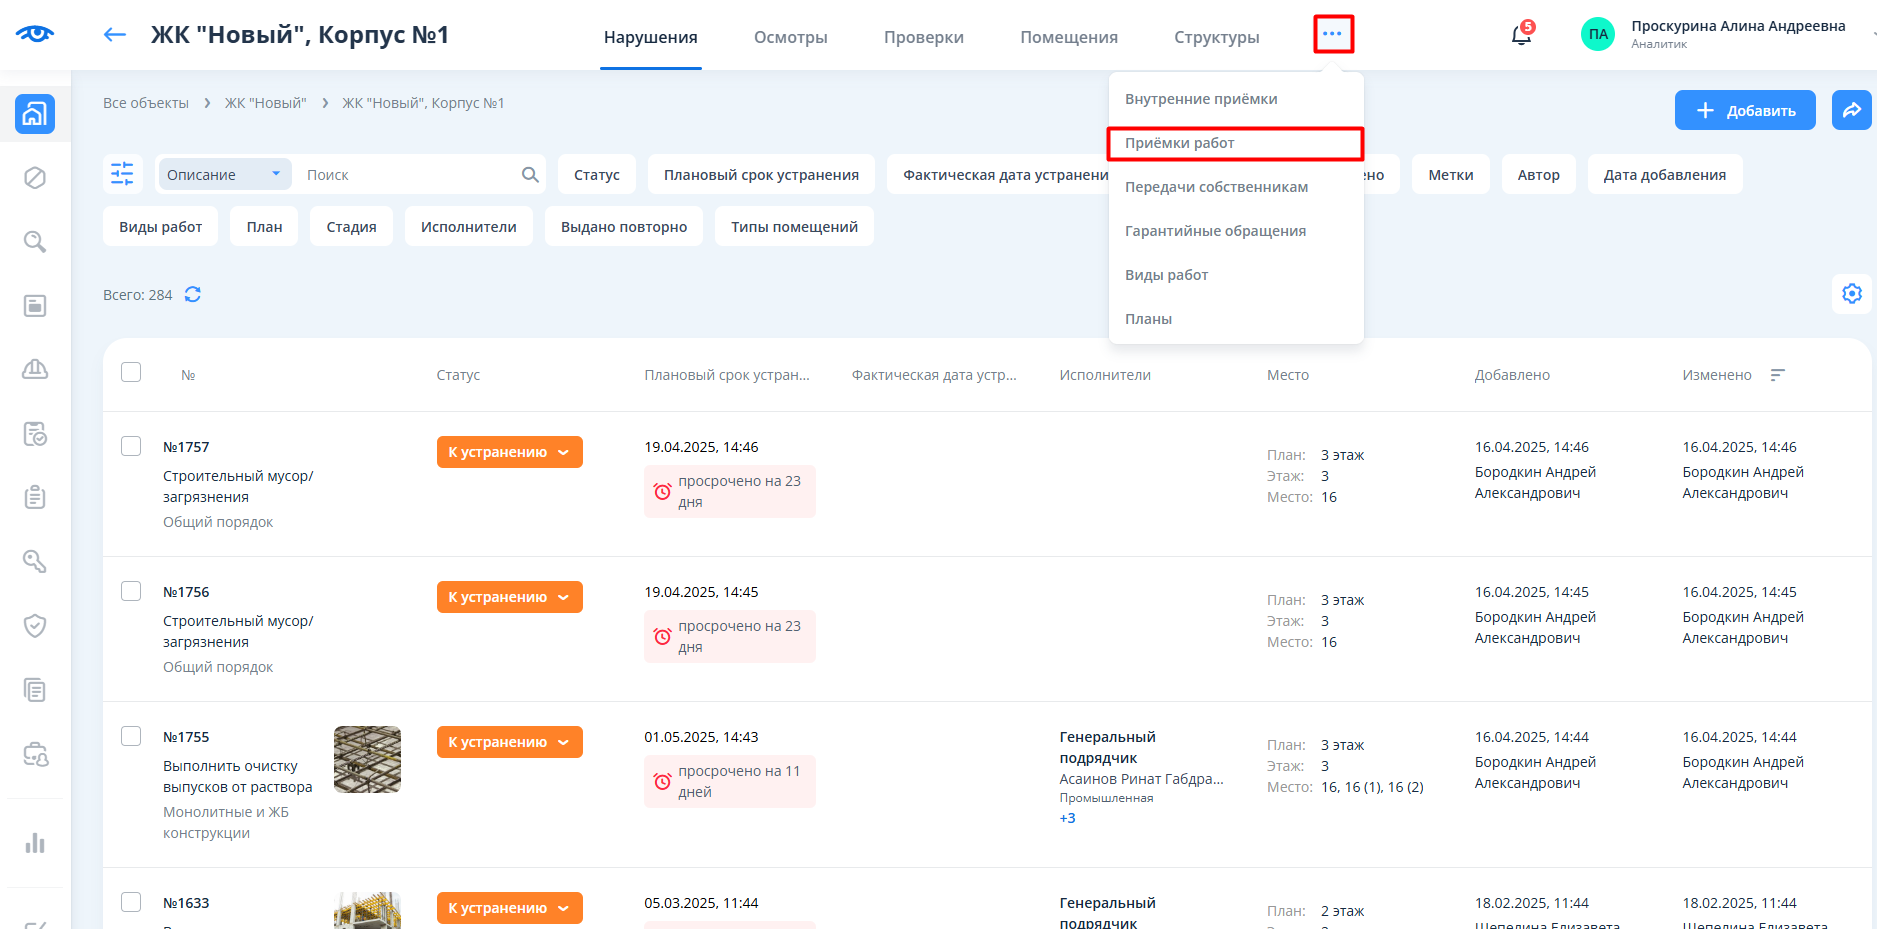Click the Добавить button
The image size is (1877, 929).
click(x=1744, y=110)
